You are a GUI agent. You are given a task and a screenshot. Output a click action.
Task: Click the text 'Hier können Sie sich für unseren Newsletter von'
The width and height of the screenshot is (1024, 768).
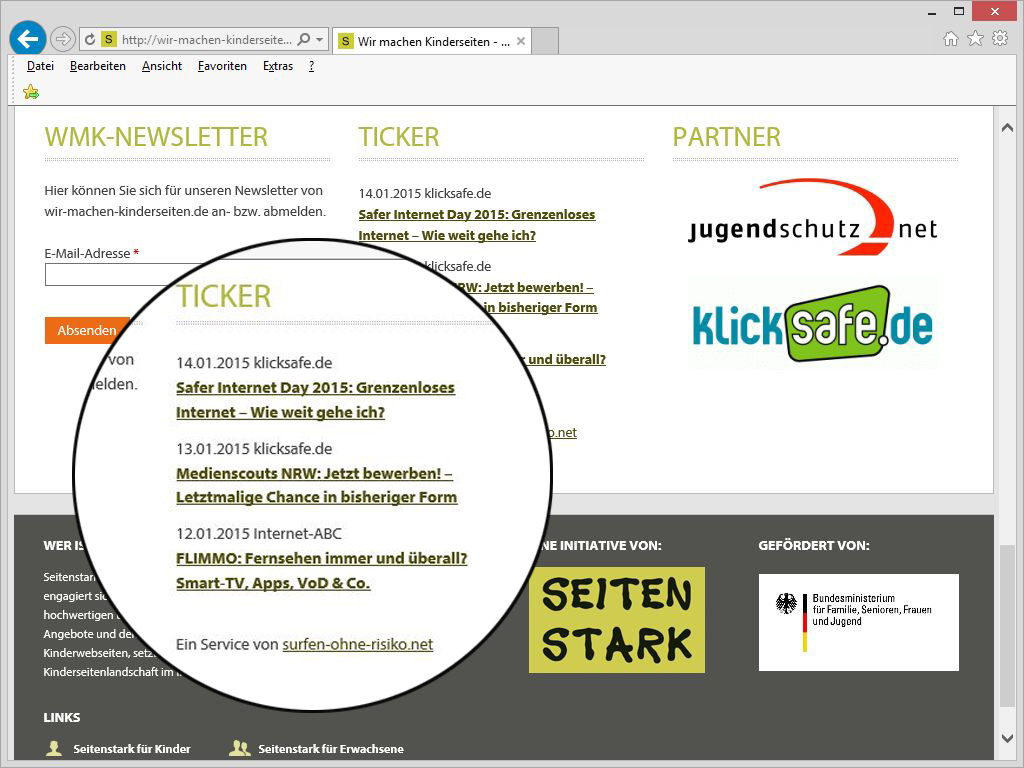[184, 191]
